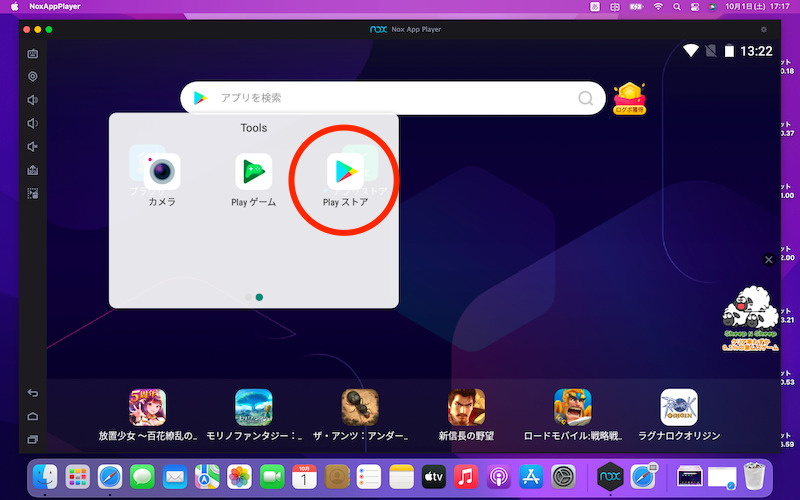Click the volume up sidebar icon

[32, 100]
